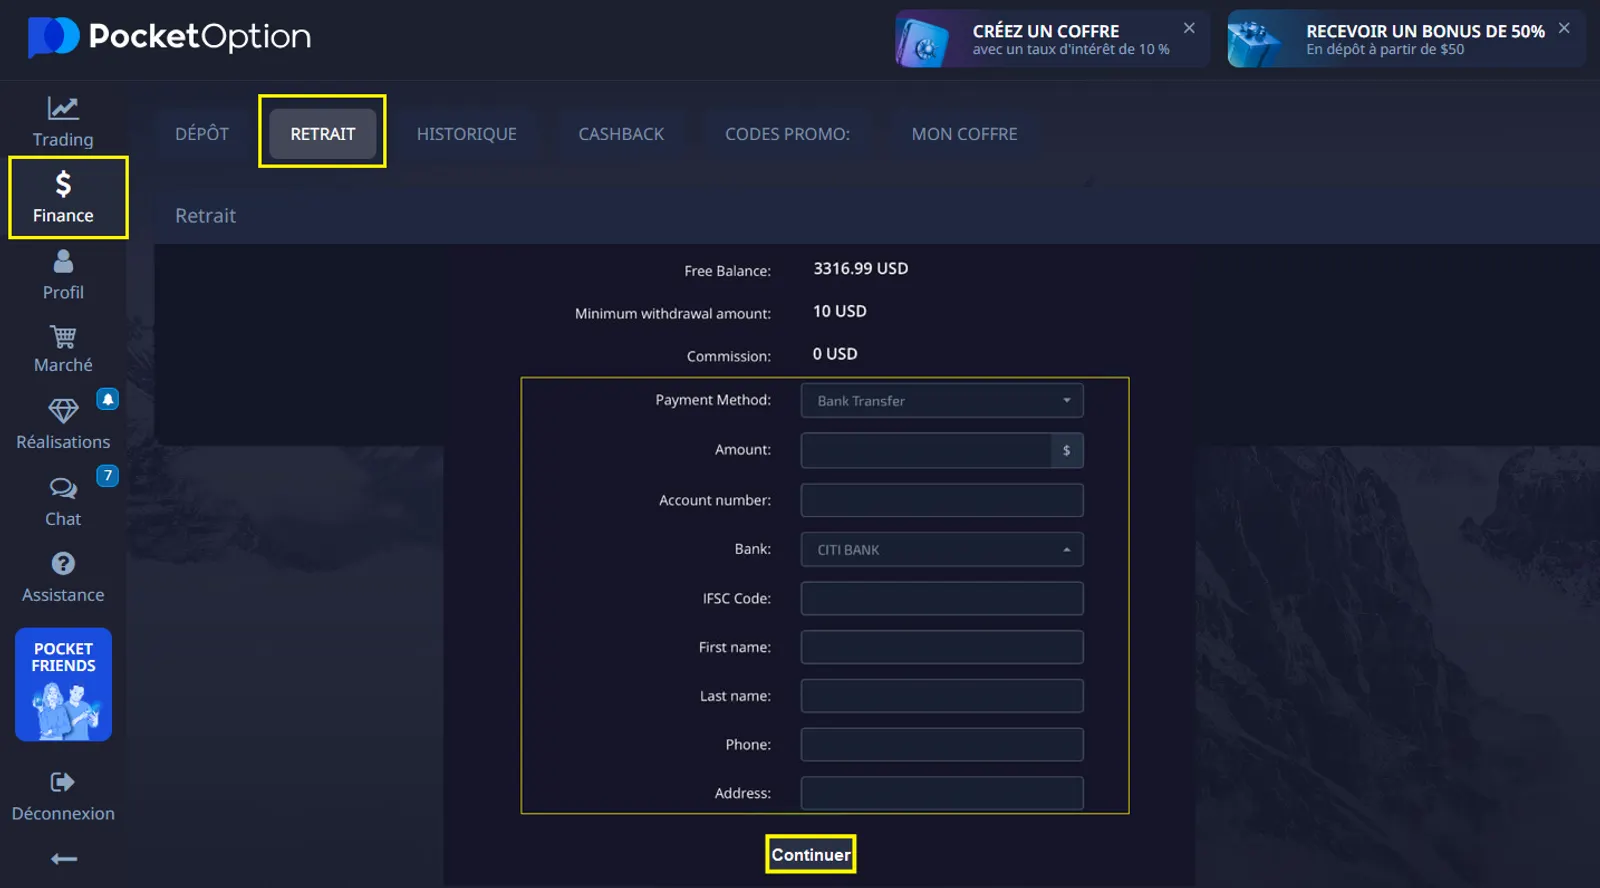Close the Créez un coffre banner
The width and height of the screenshot is (1600, 888).
(1189, 28)
